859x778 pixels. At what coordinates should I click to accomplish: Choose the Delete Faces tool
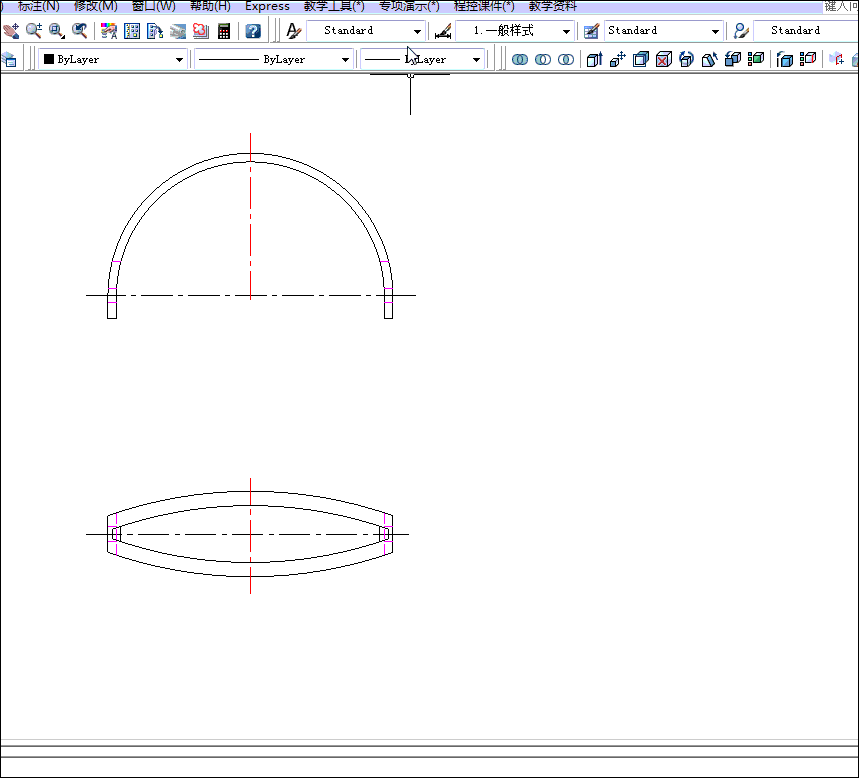click(x=663, y=59)
